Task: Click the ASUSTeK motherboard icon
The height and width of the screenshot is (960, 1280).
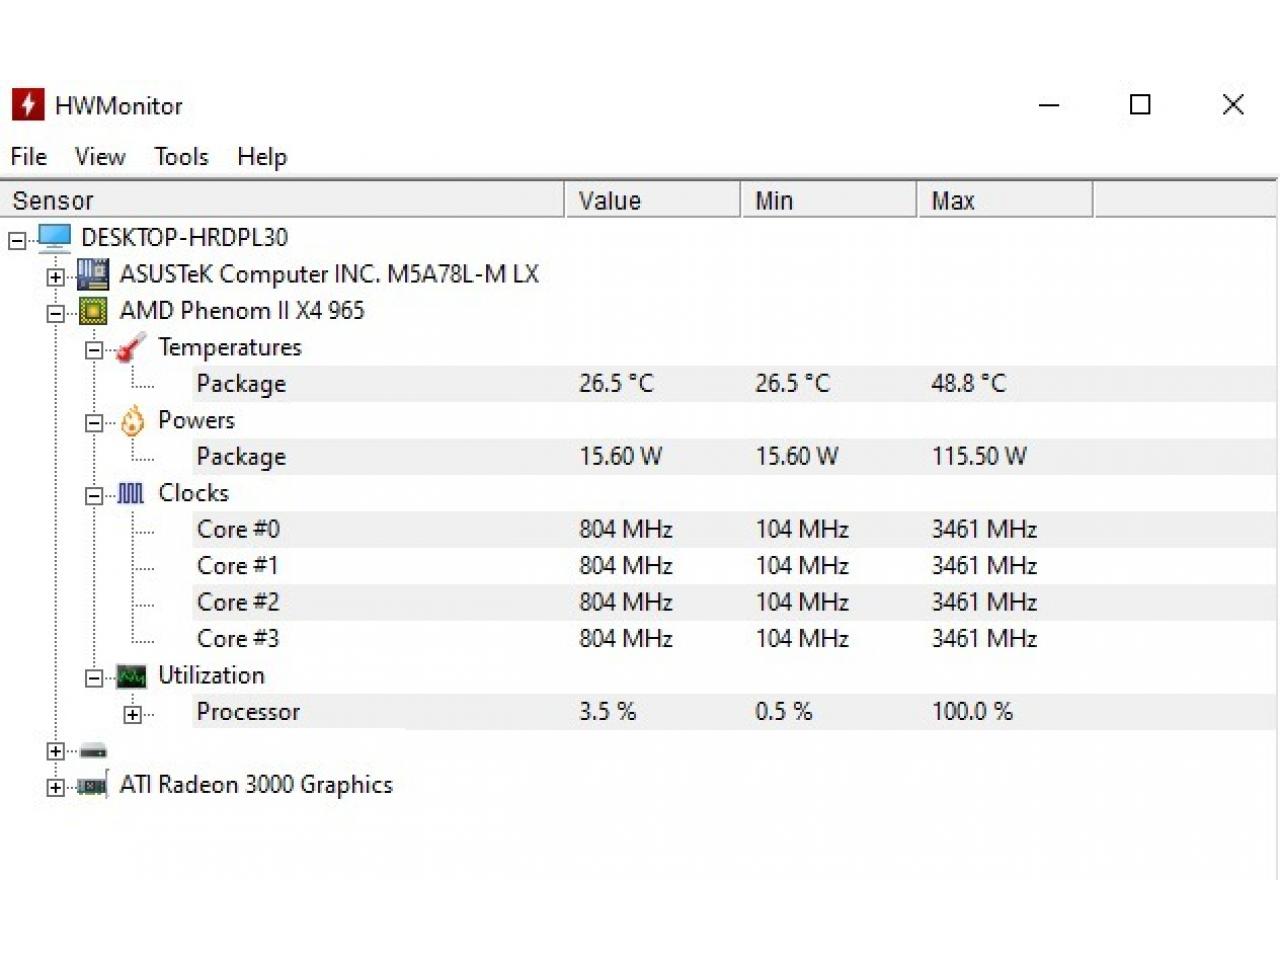Action: [93, 274]
